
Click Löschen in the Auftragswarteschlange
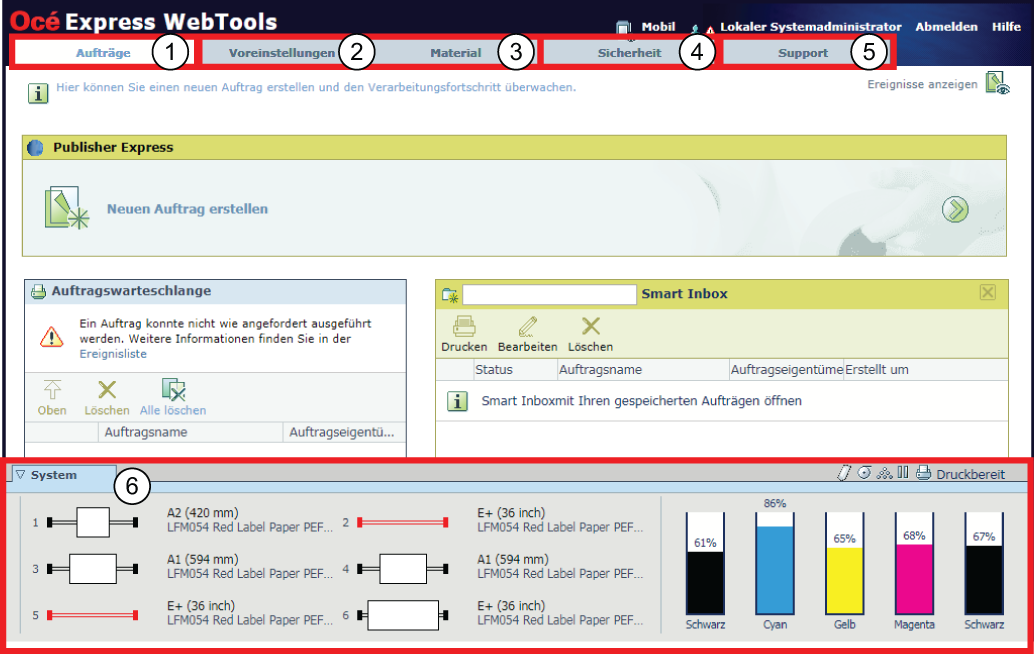107,398
